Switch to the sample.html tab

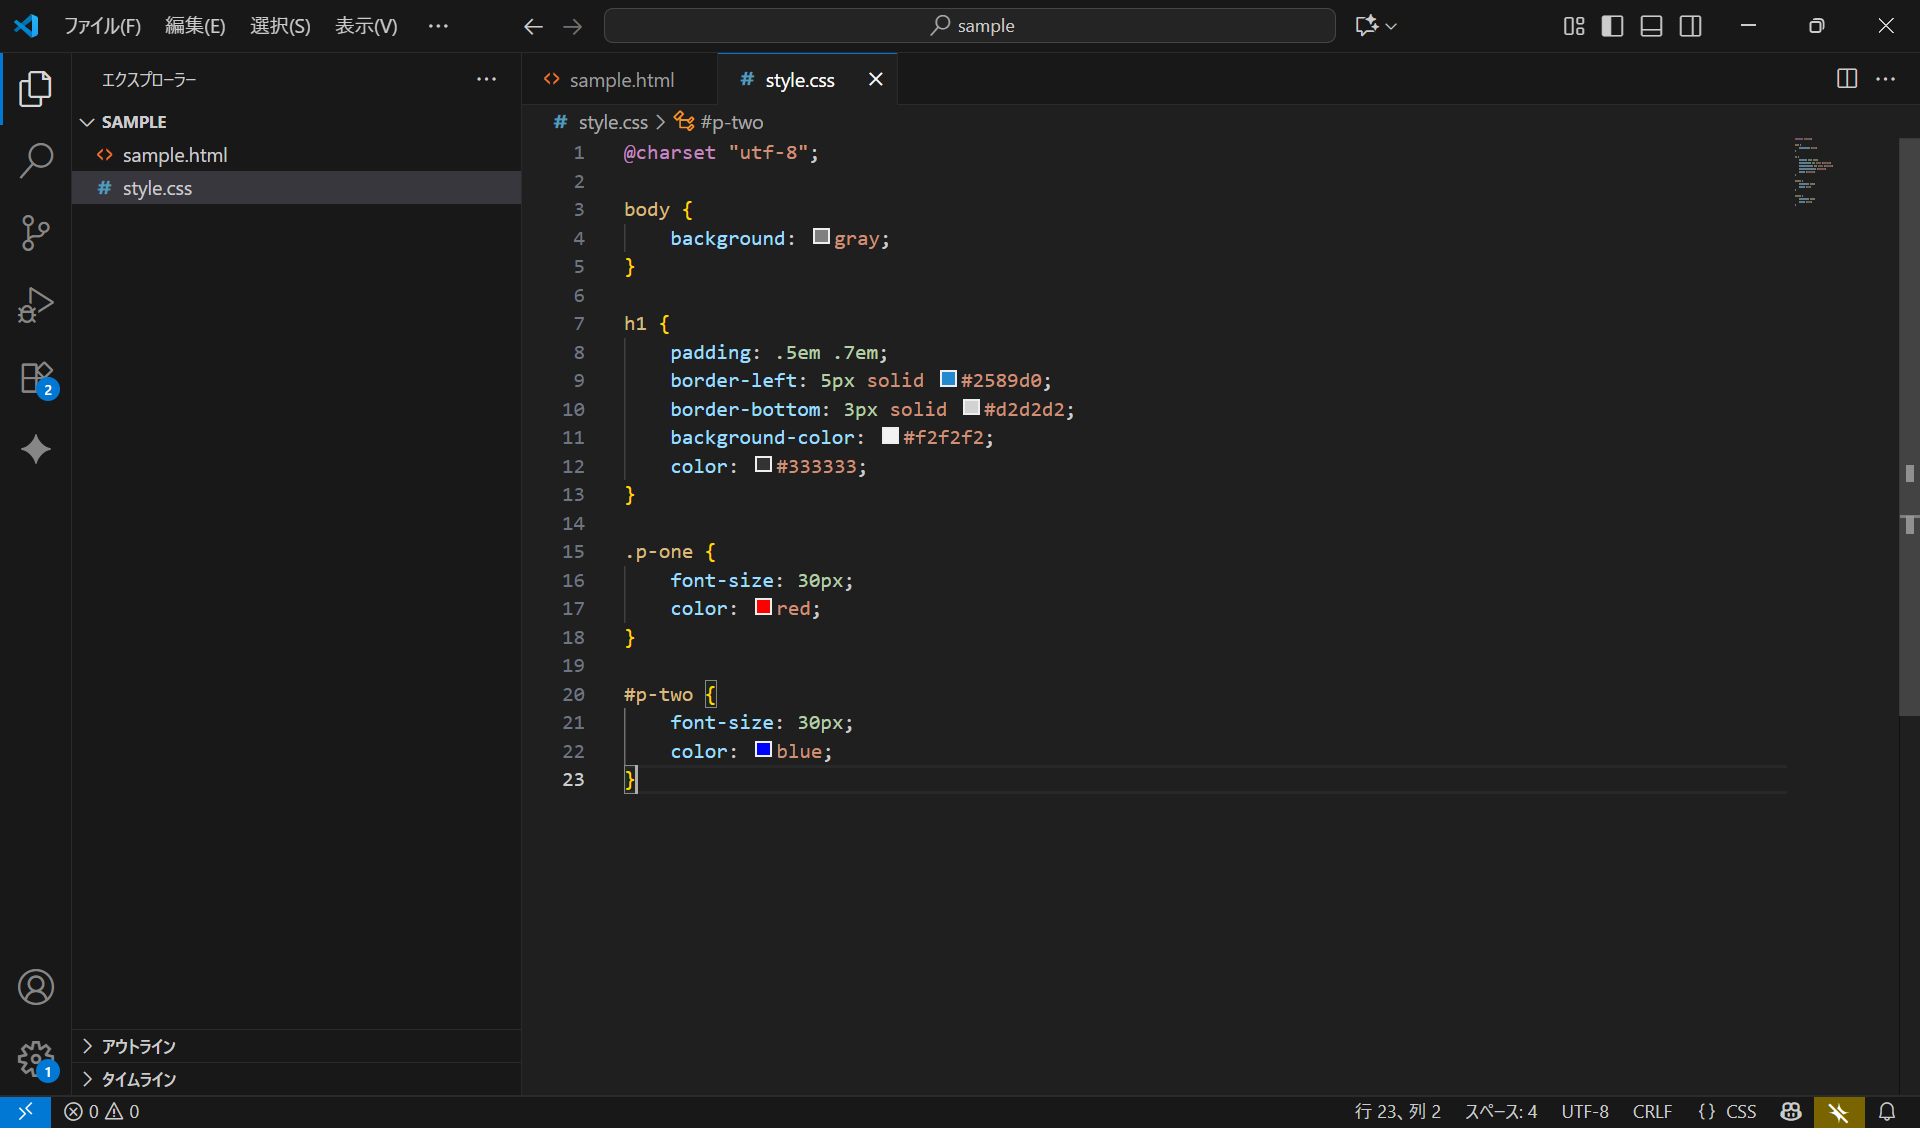(620, 79)
